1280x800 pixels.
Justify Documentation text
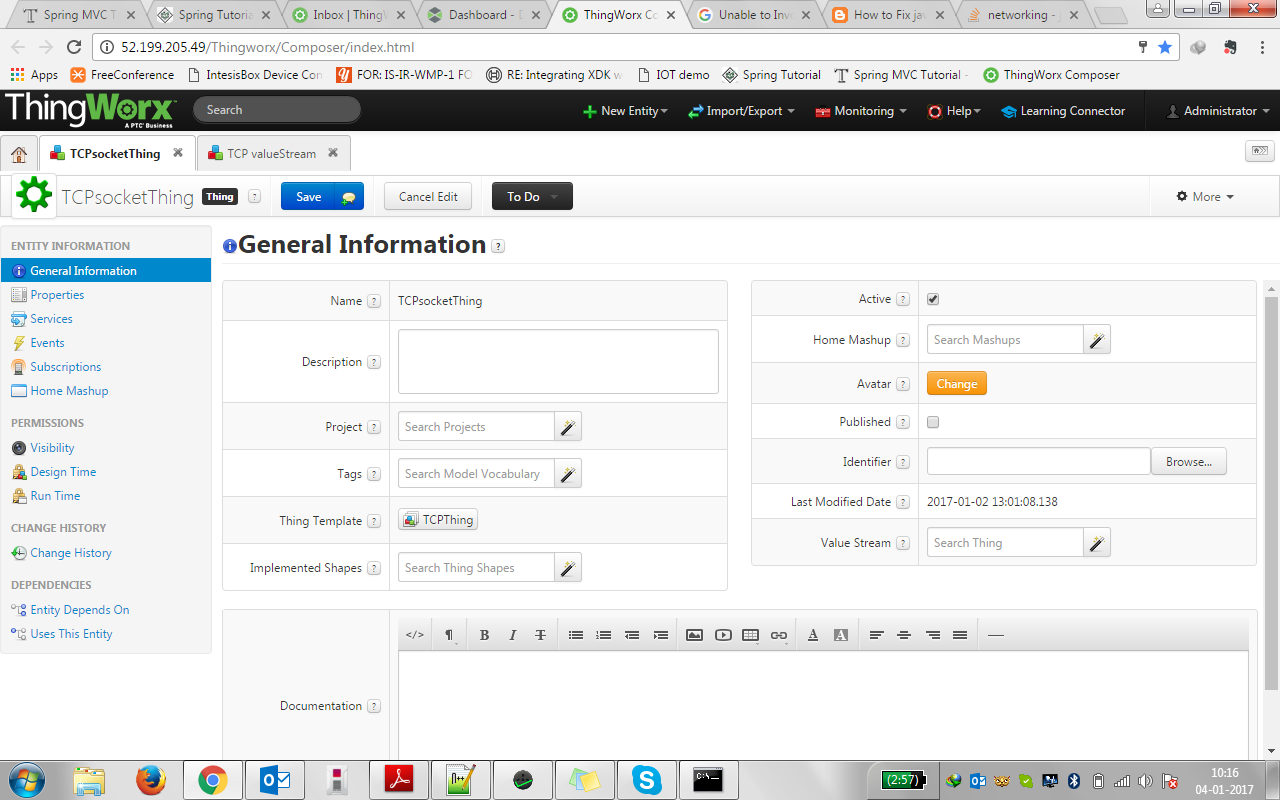click(960, 635)
